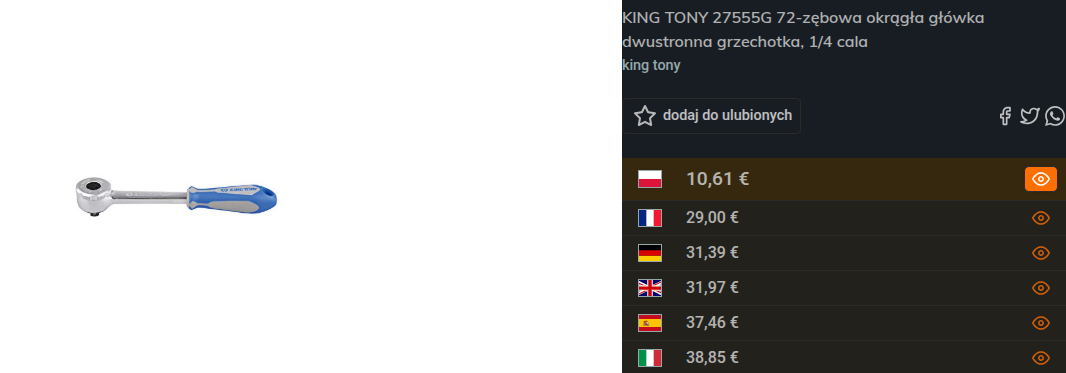This screenshot has height=373, width=1066.
Task: View the 10,61 € offer via orange eye button
Action: click(1041, 179)
